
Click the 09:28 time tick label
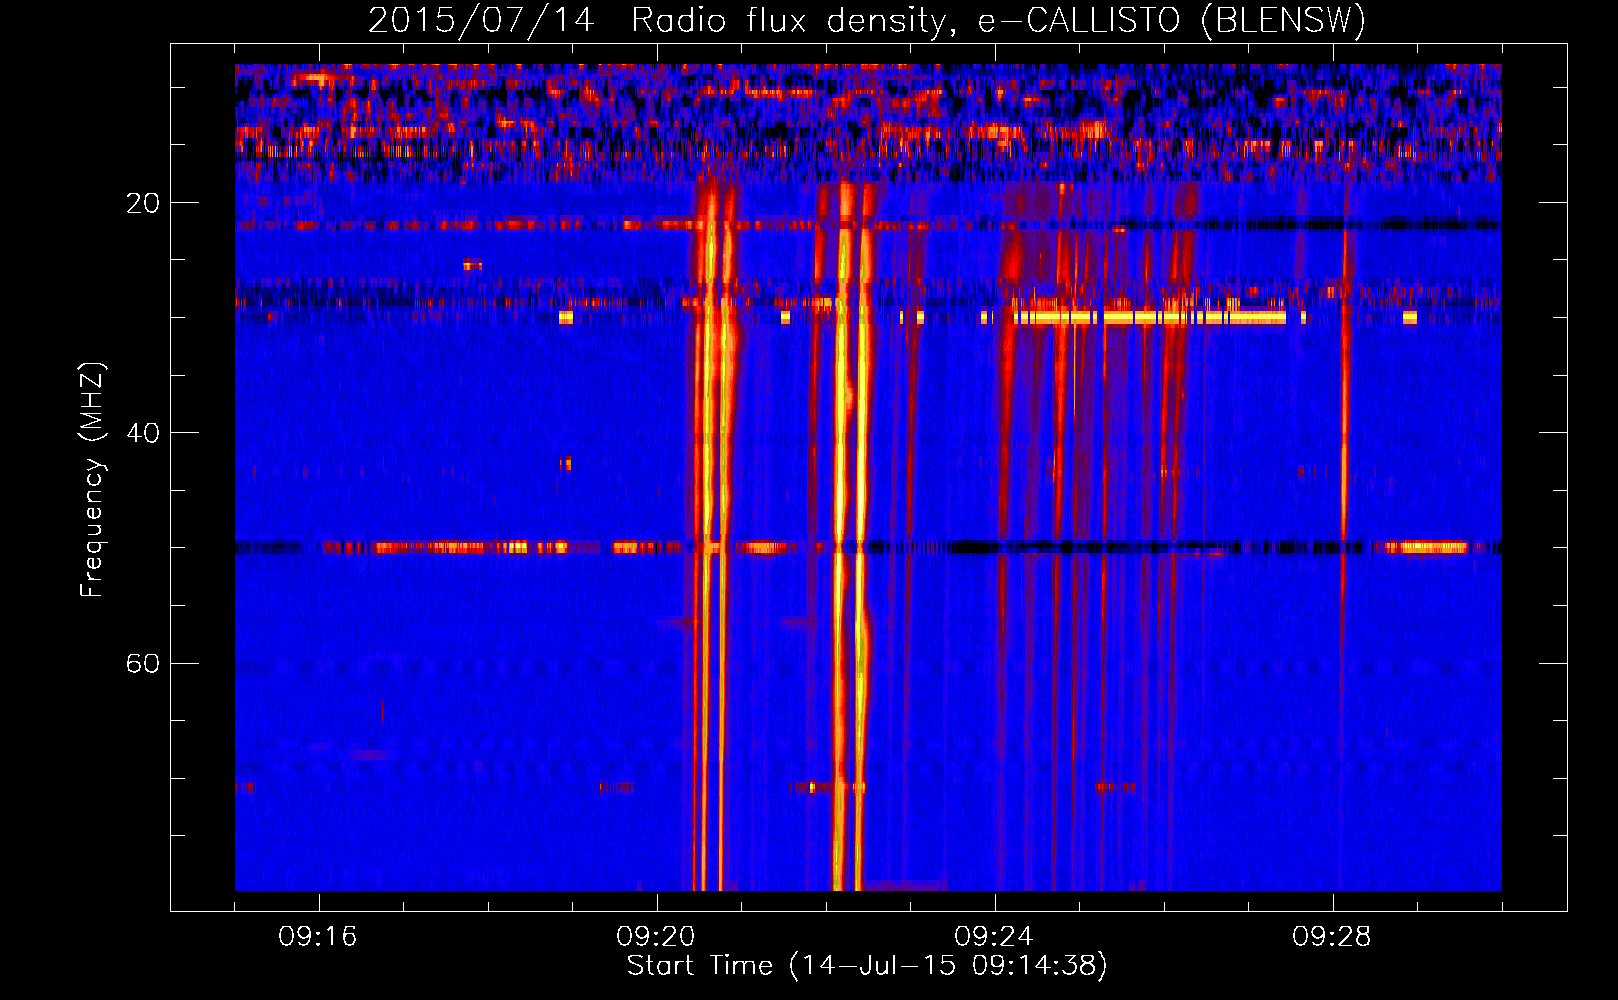point(1332,937)
